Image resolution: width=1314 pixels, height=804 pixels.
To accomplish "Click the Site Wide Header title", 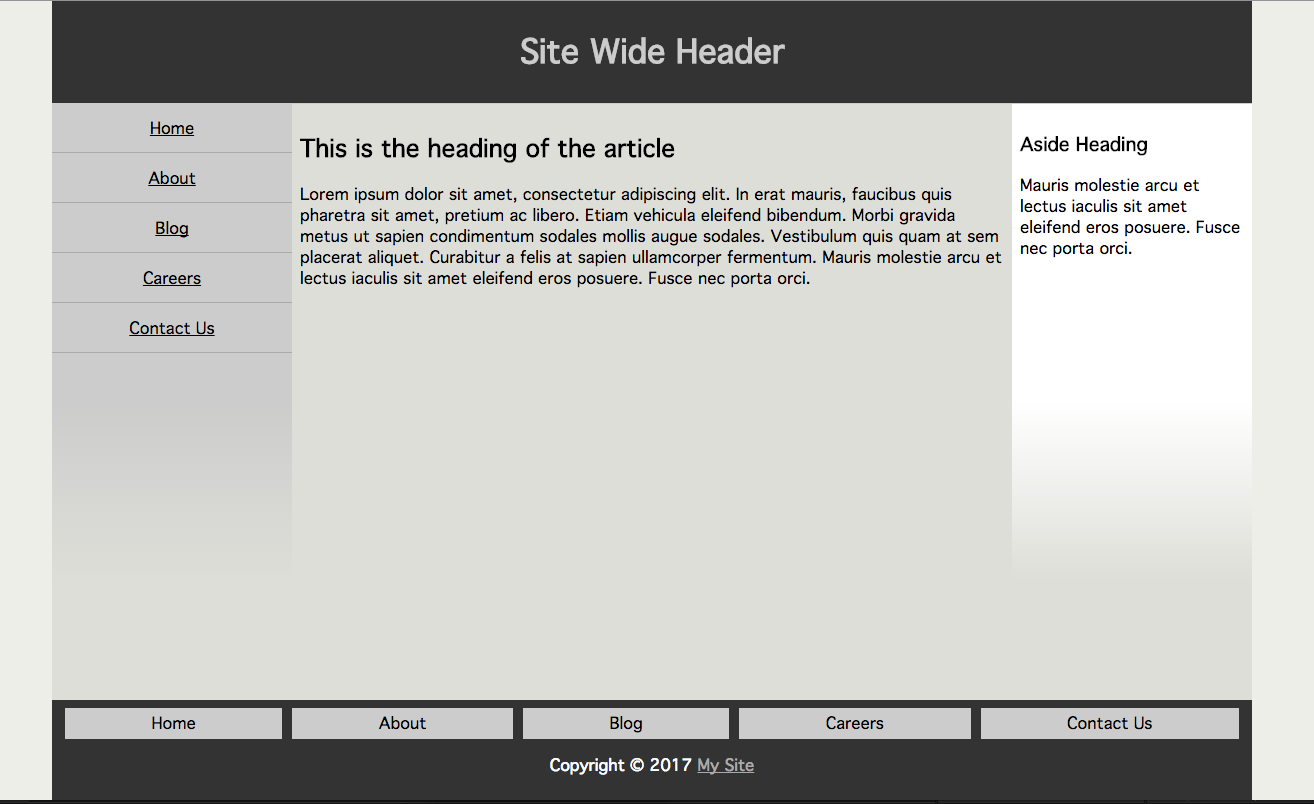I will click(652, 51).
